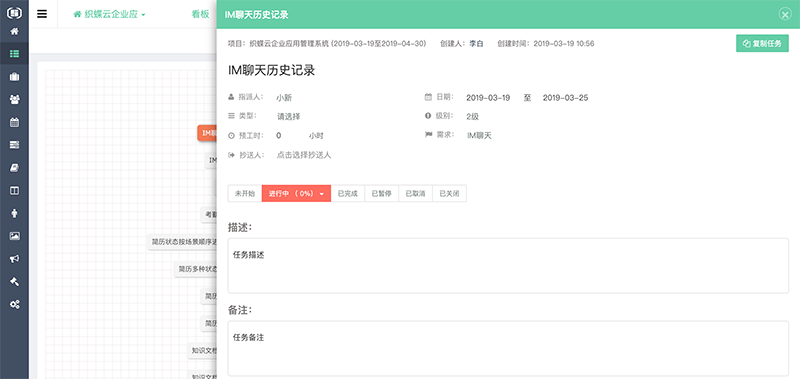Click creator name 李白

tap(476, 44)
